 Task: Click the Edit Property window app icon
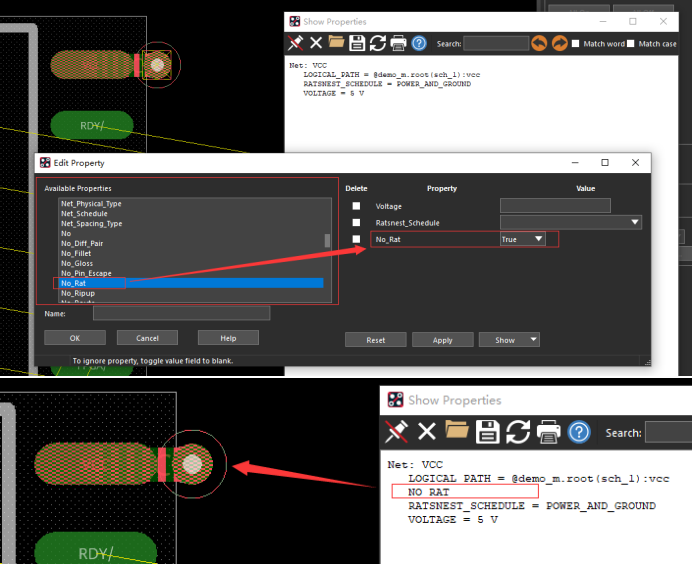[45, 162]
